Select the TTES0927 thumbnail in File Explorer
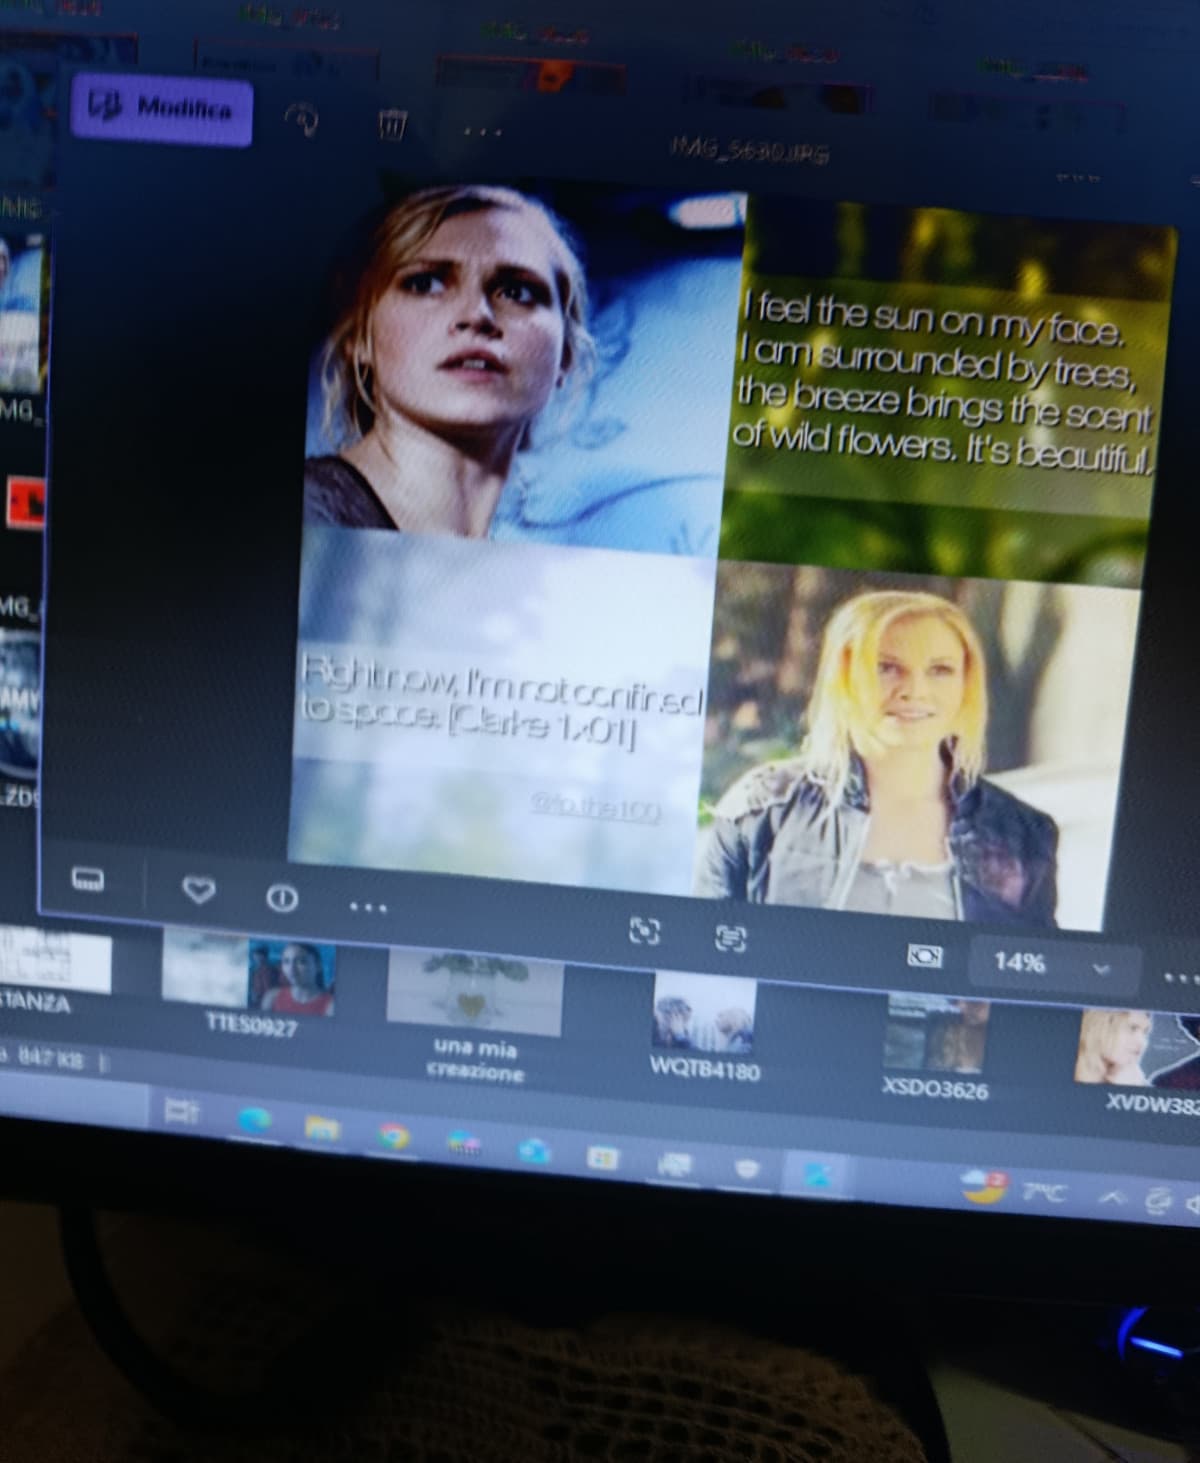1200x1463 pixels. pos(248,972)
